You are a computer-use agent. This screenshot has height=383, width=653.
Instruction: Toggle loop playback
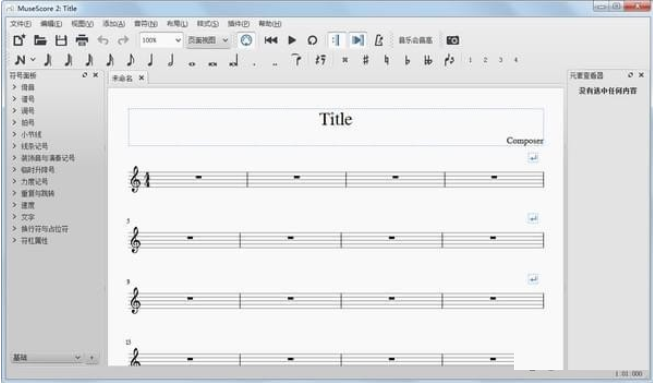(312, 40)
